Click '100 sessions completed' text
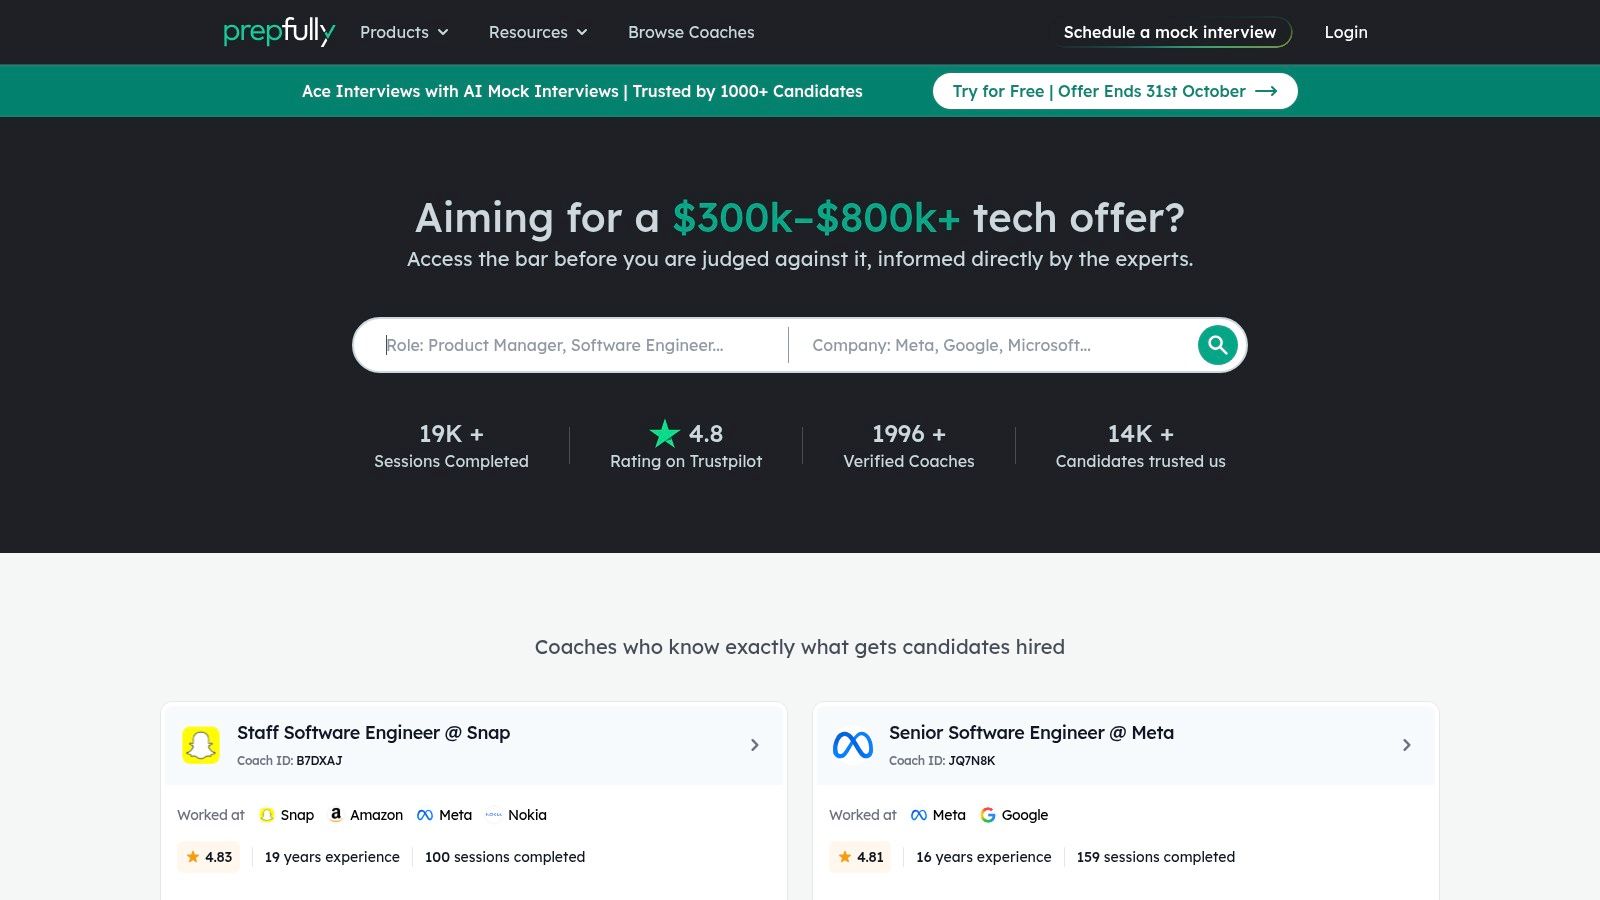The width and height of the screenshot is (1600, 900). click(x=505, y=857)
